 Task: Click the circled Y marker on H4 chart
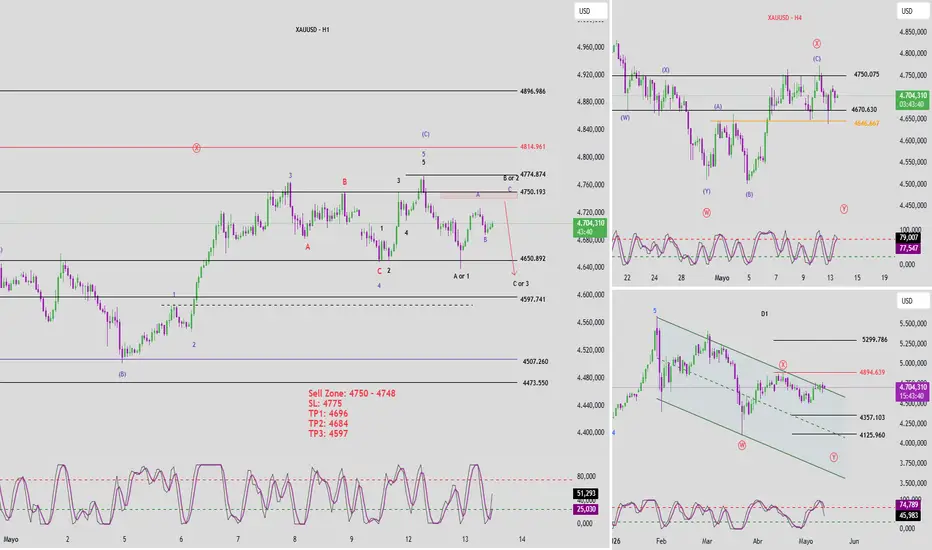pyautogui.click(x=844, y=209)
